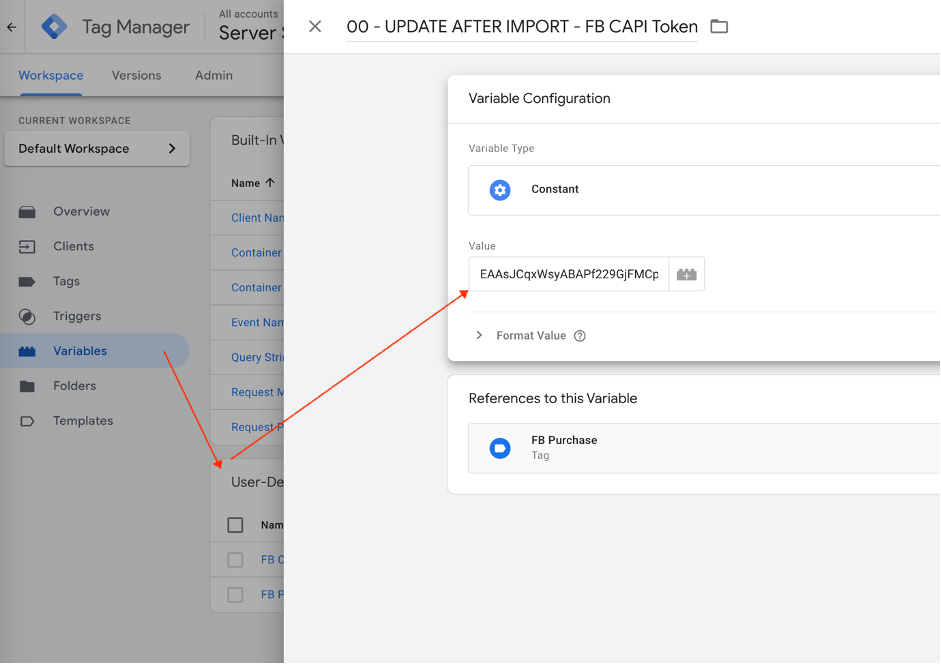Switch to the Versions tab
This screenshot has height=664, width=941.
point(136,75)
